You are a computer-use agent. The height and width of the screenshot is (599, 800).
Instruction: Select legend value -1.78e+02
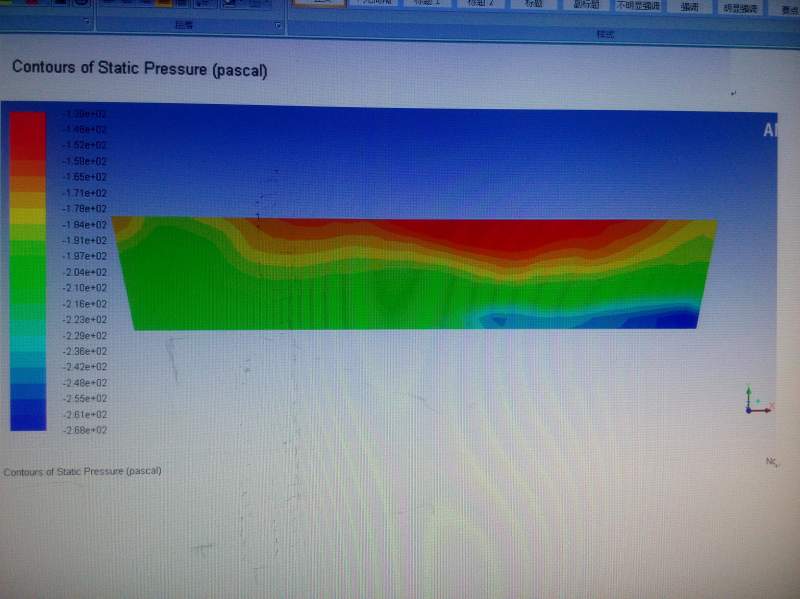[85, 209]
